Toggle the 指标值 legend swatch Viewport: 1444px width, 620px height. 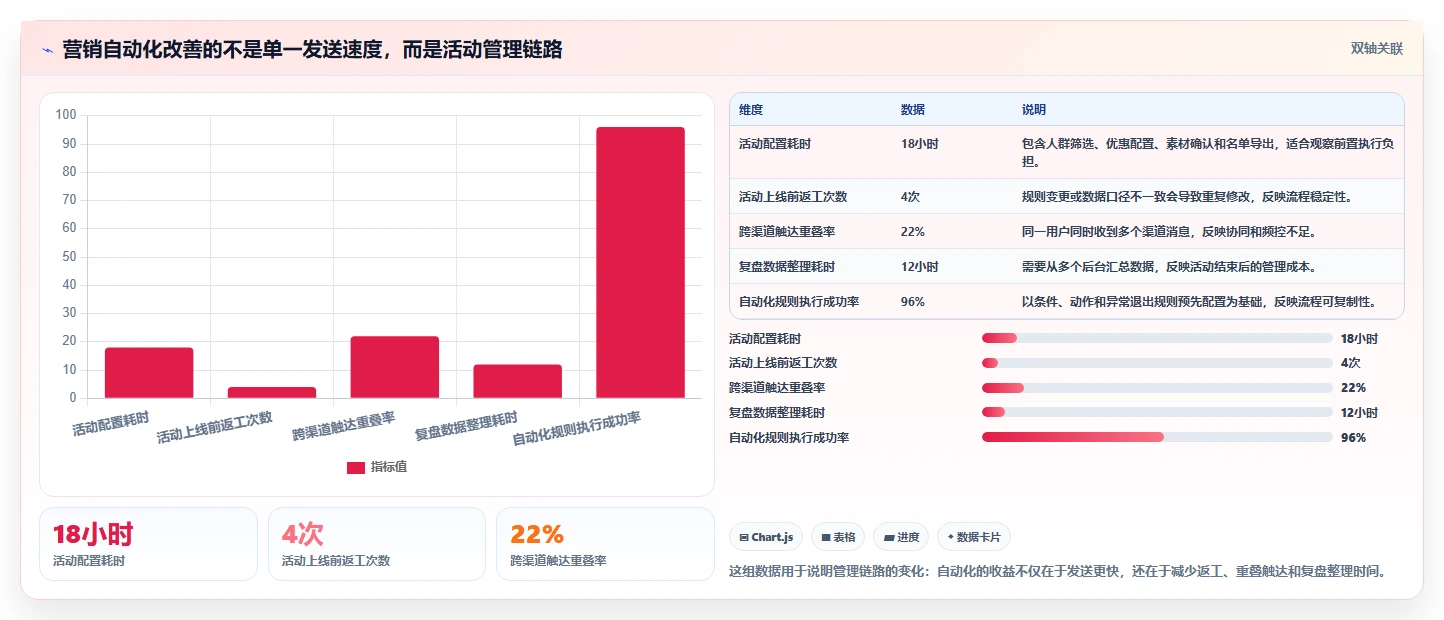click(x=356, y=467)
